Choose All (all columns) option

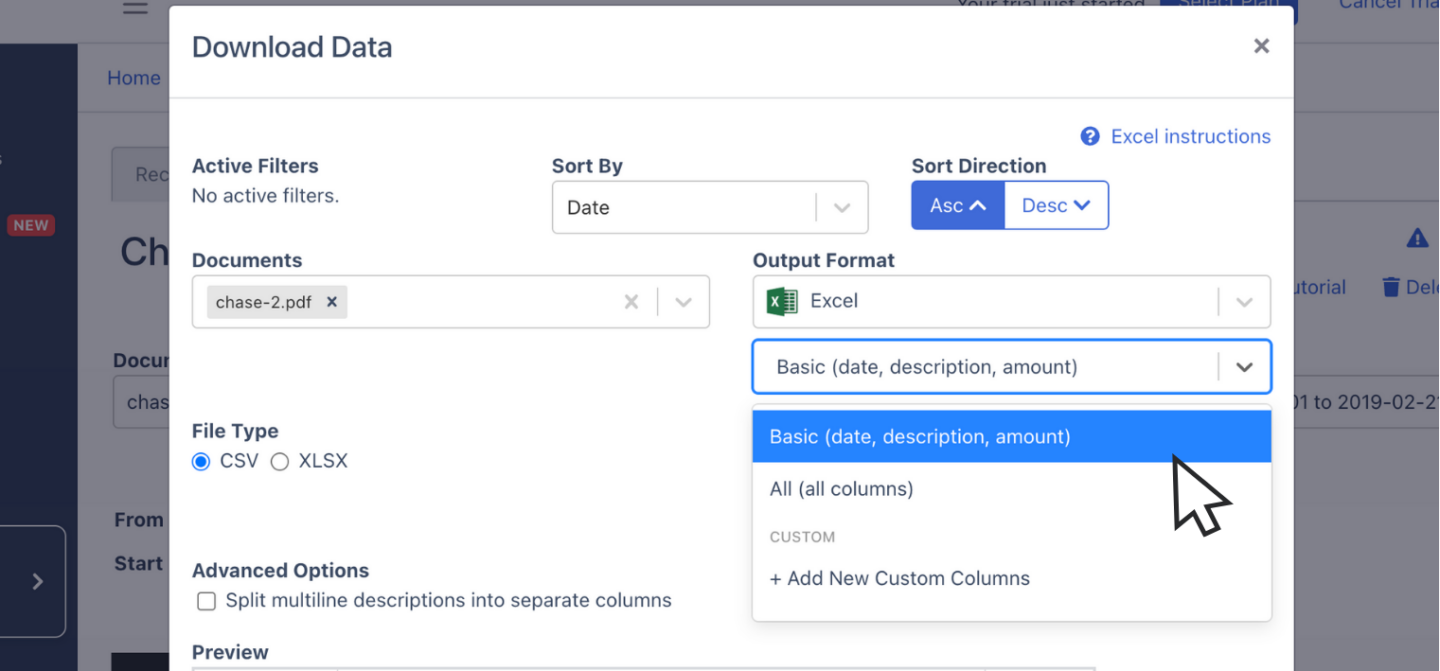tap(1011, 489)
